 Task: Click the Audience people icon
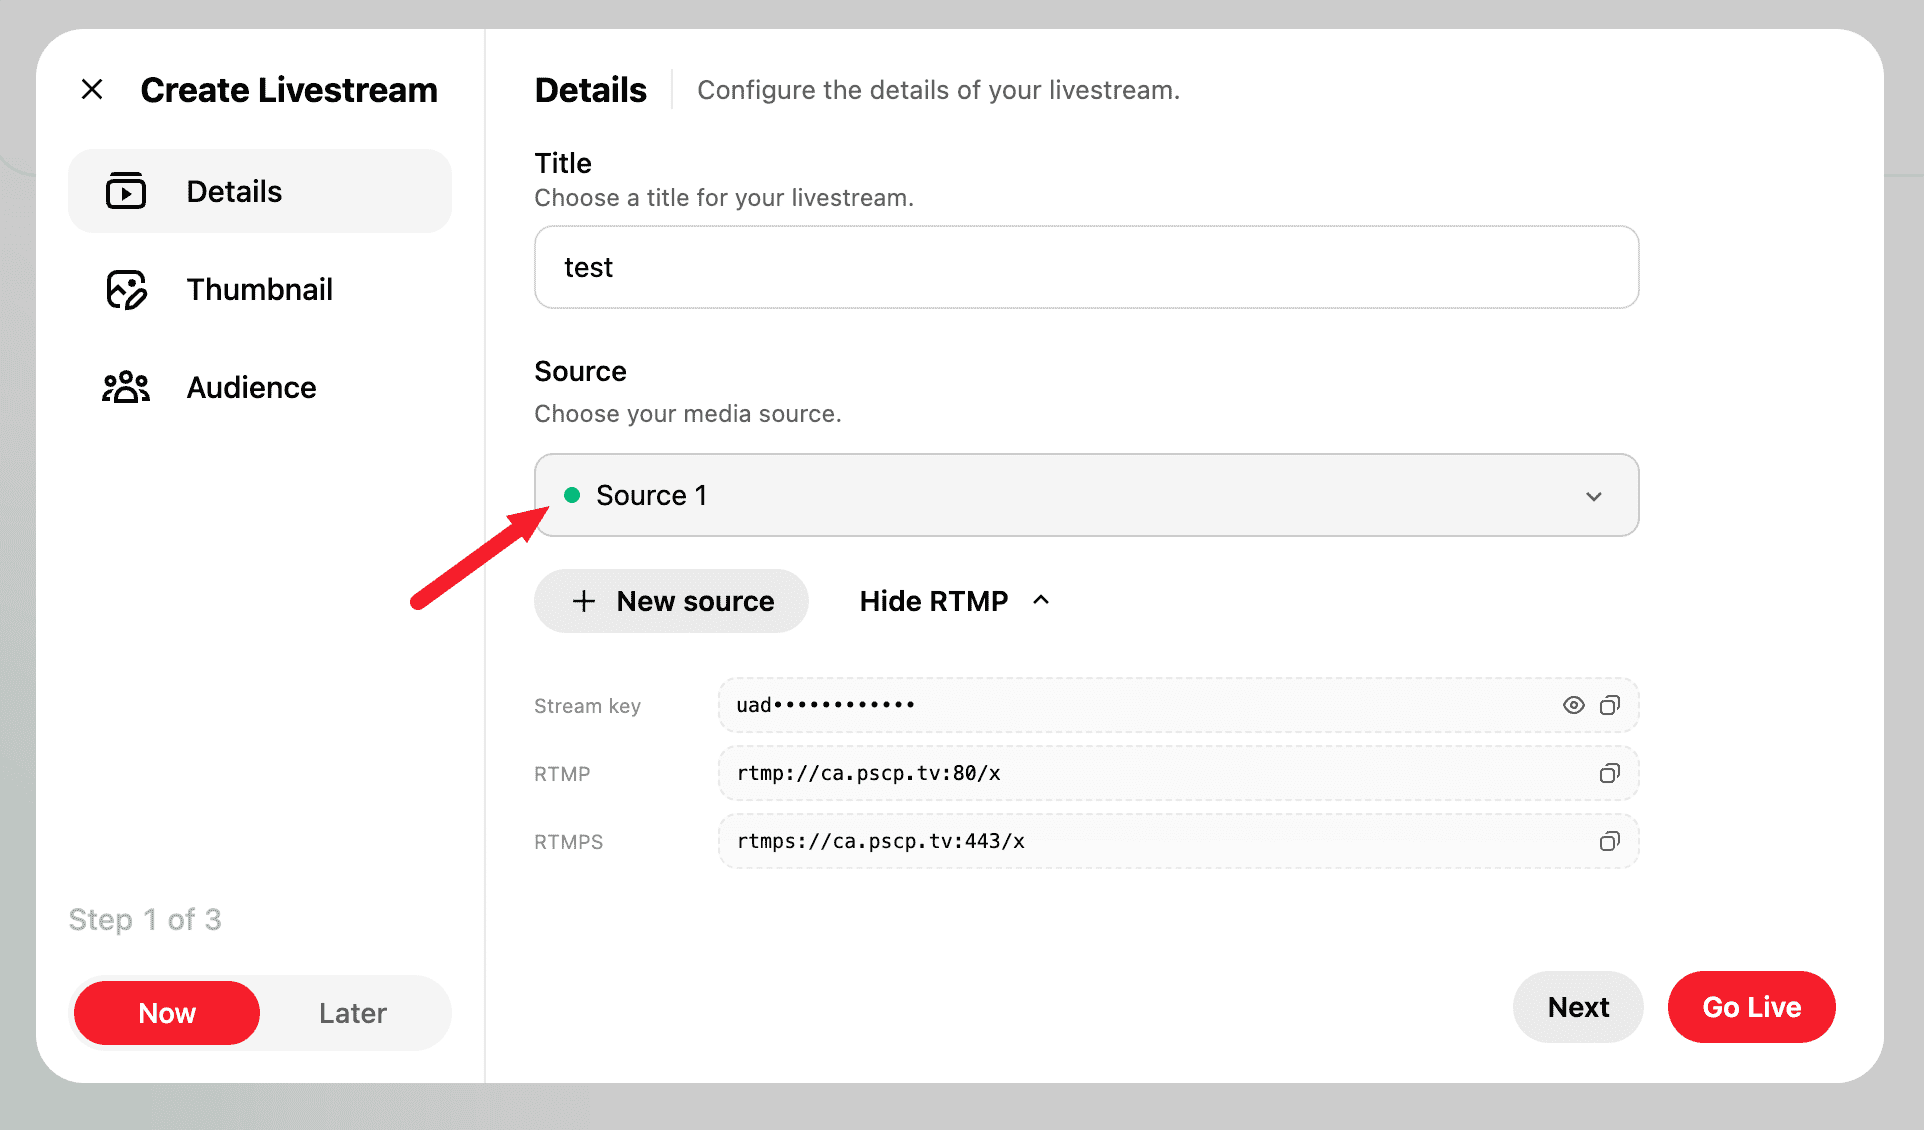tap(126, 387)
